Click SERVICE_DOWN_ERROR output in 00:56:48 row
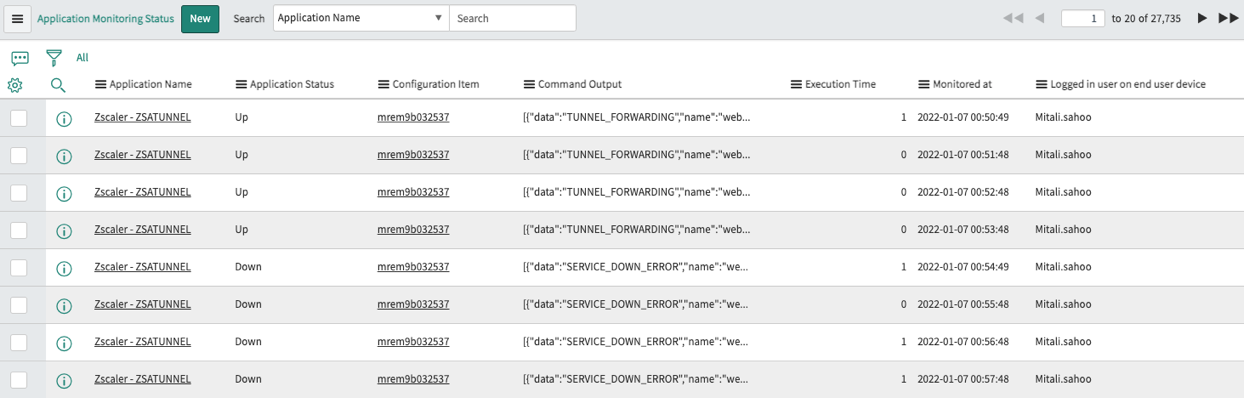The image size is (1244, 398). click(x=636, y=342)
